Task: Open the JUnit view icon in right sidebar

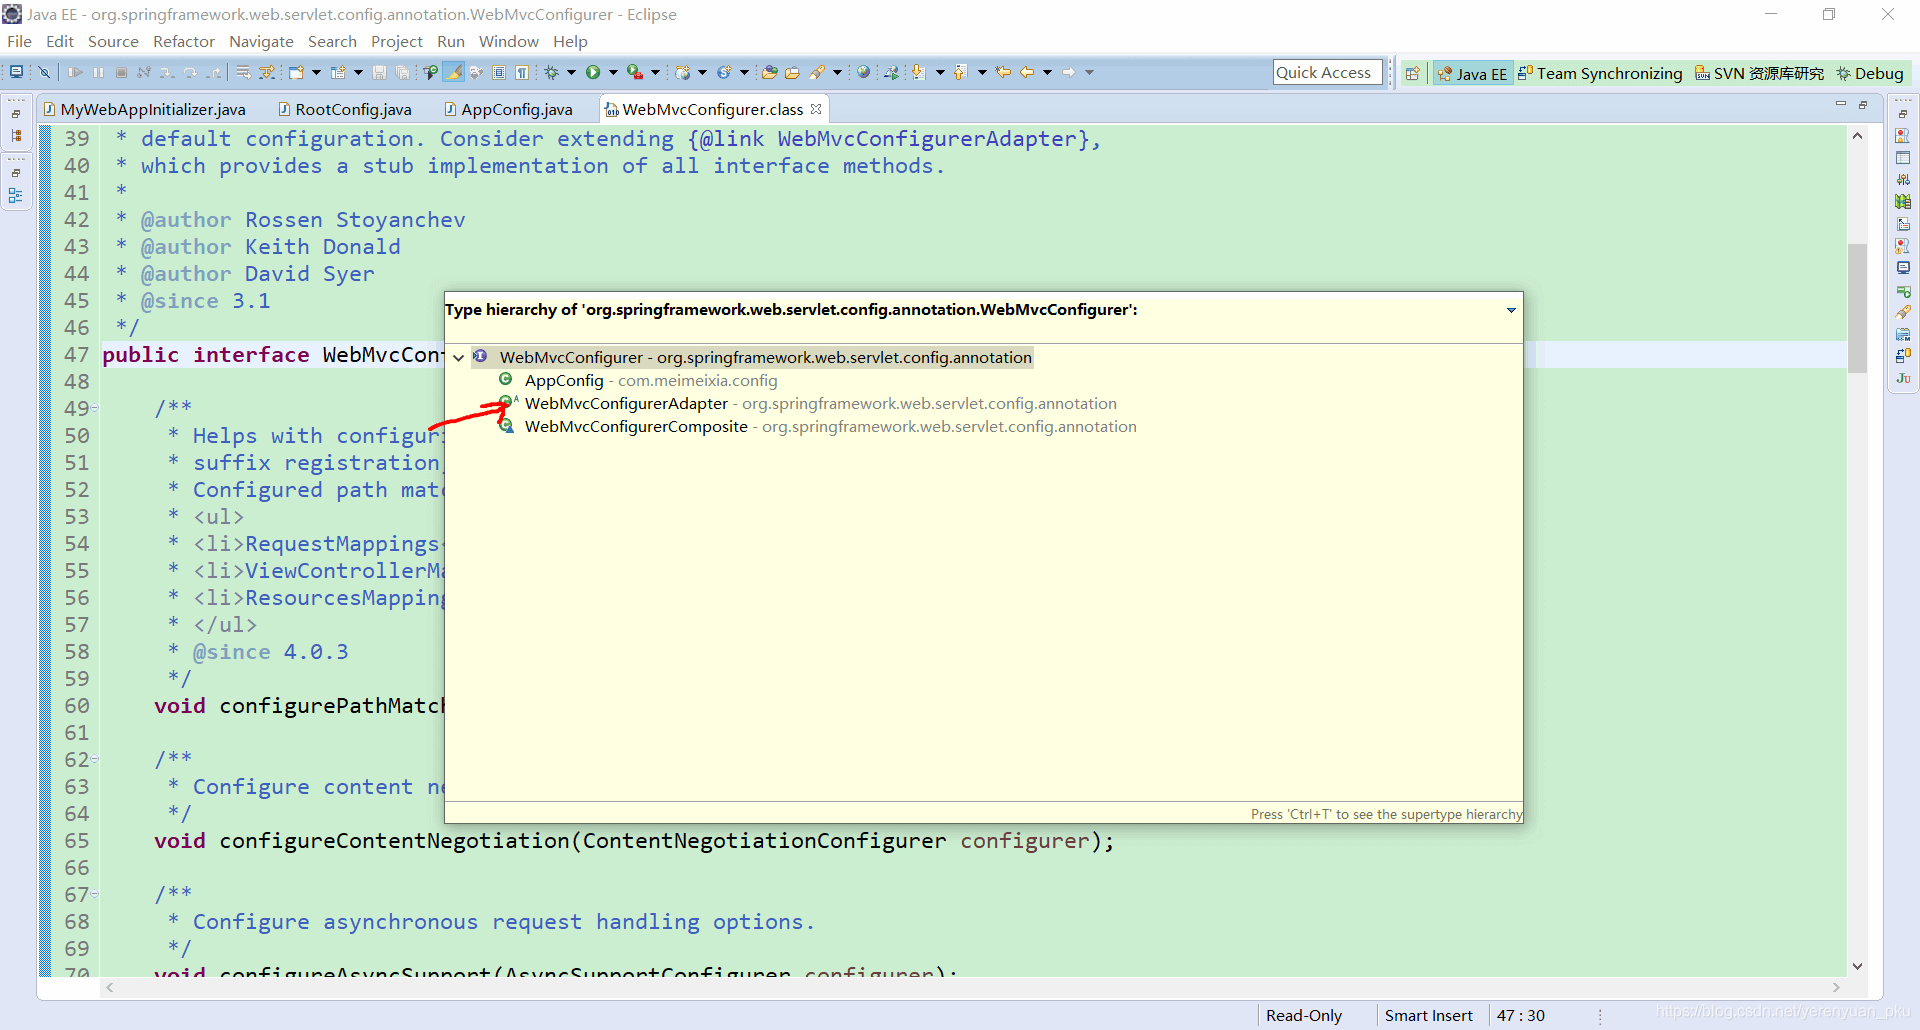Action: [1903, 378]
